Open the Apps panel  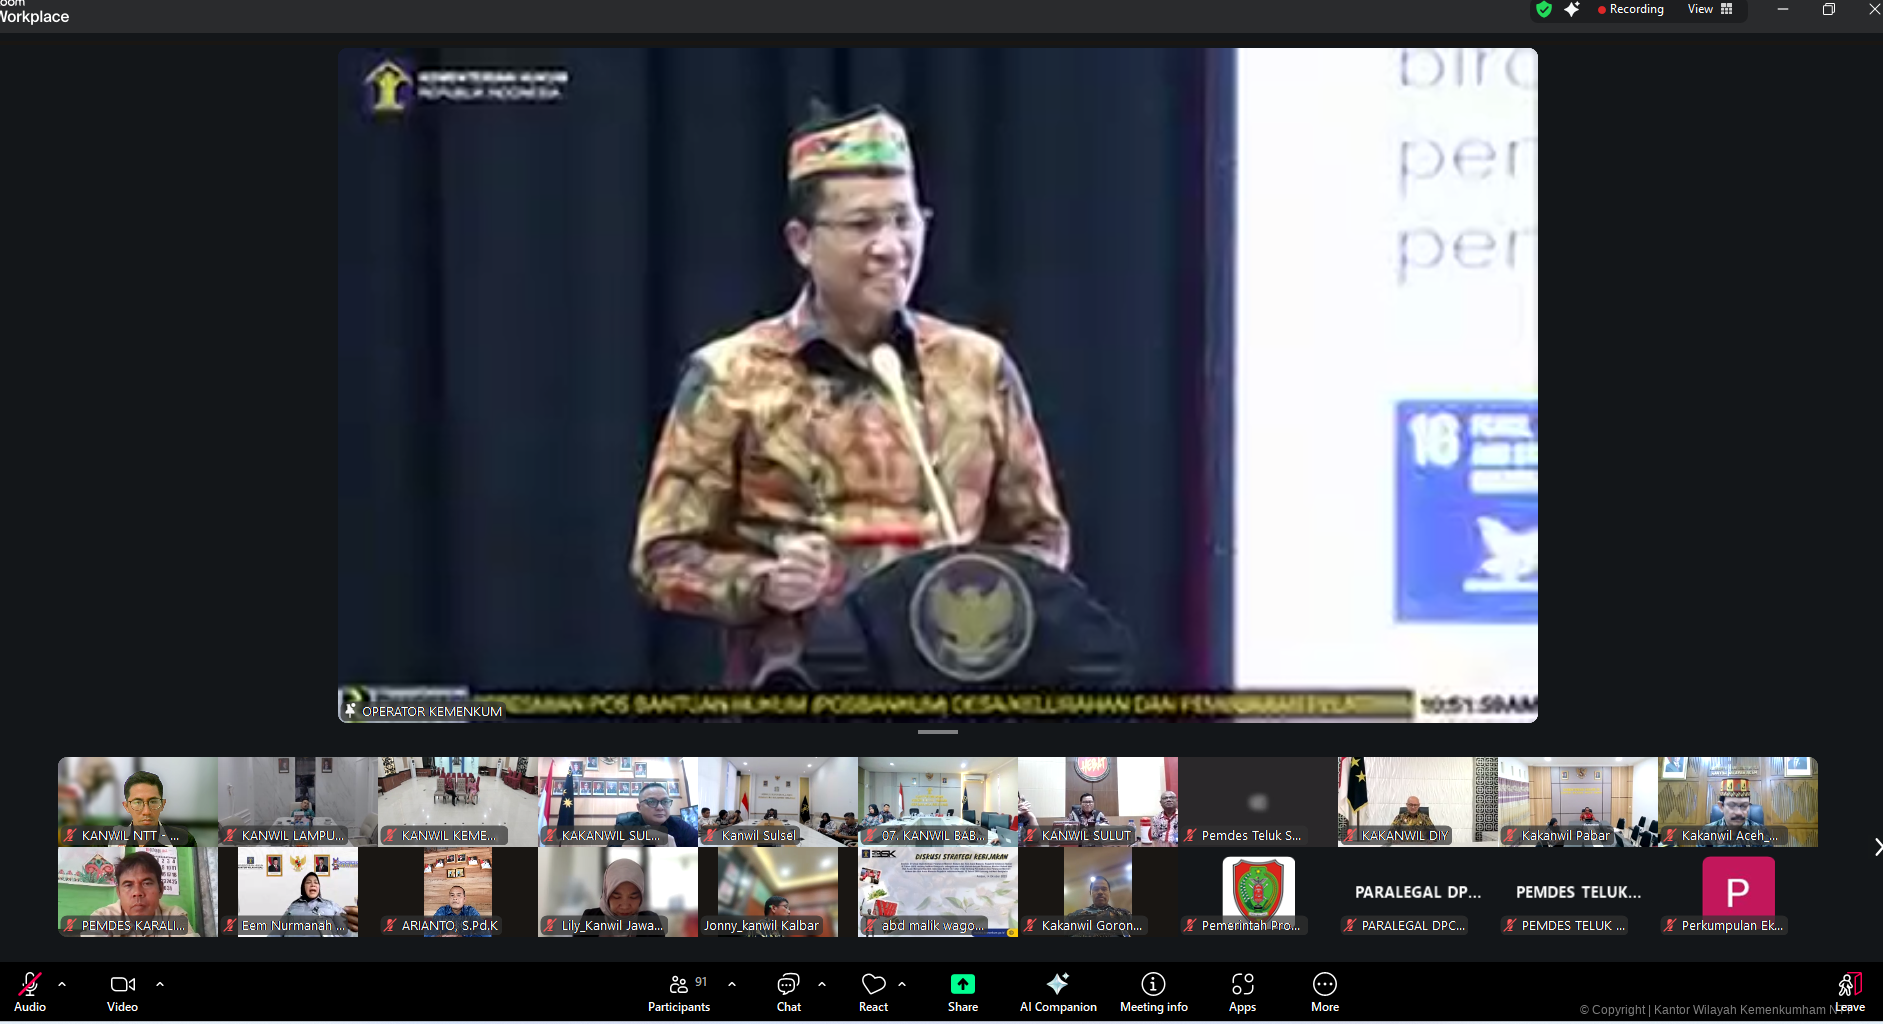(1242, 992)
